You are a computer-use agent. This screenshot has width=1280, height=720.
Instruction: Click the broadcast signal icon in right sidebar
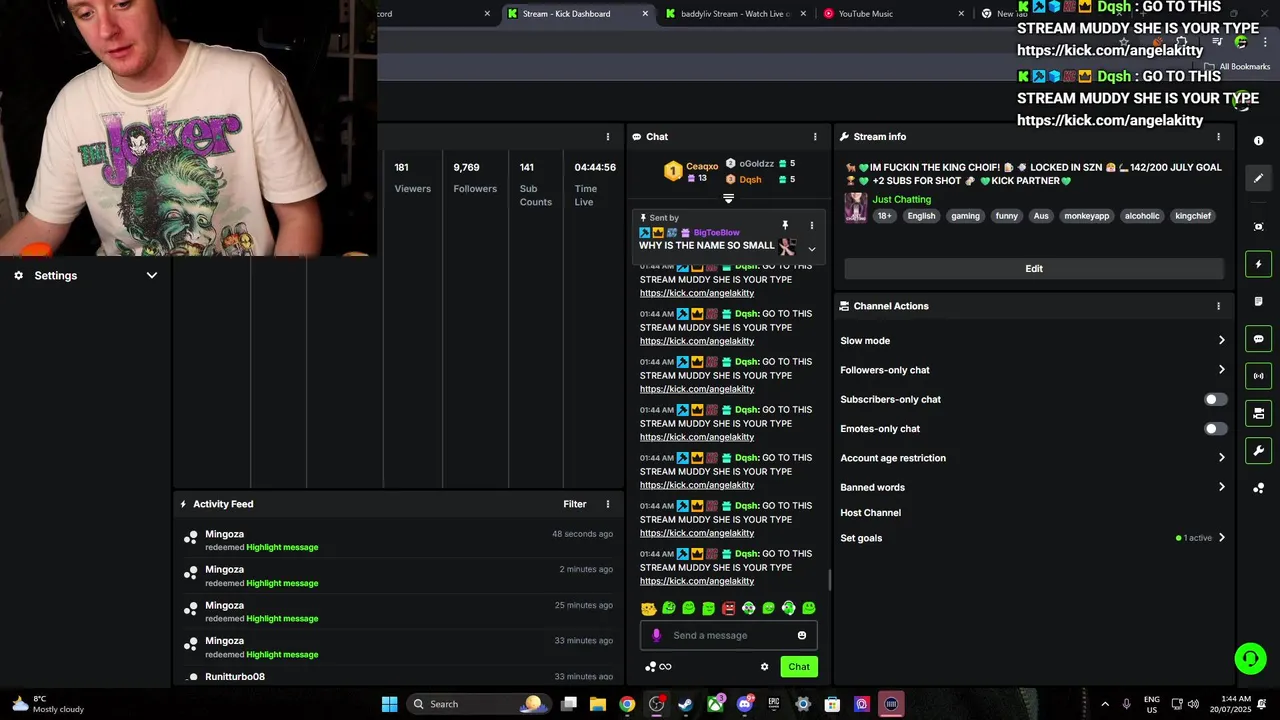click(1259, 376)
